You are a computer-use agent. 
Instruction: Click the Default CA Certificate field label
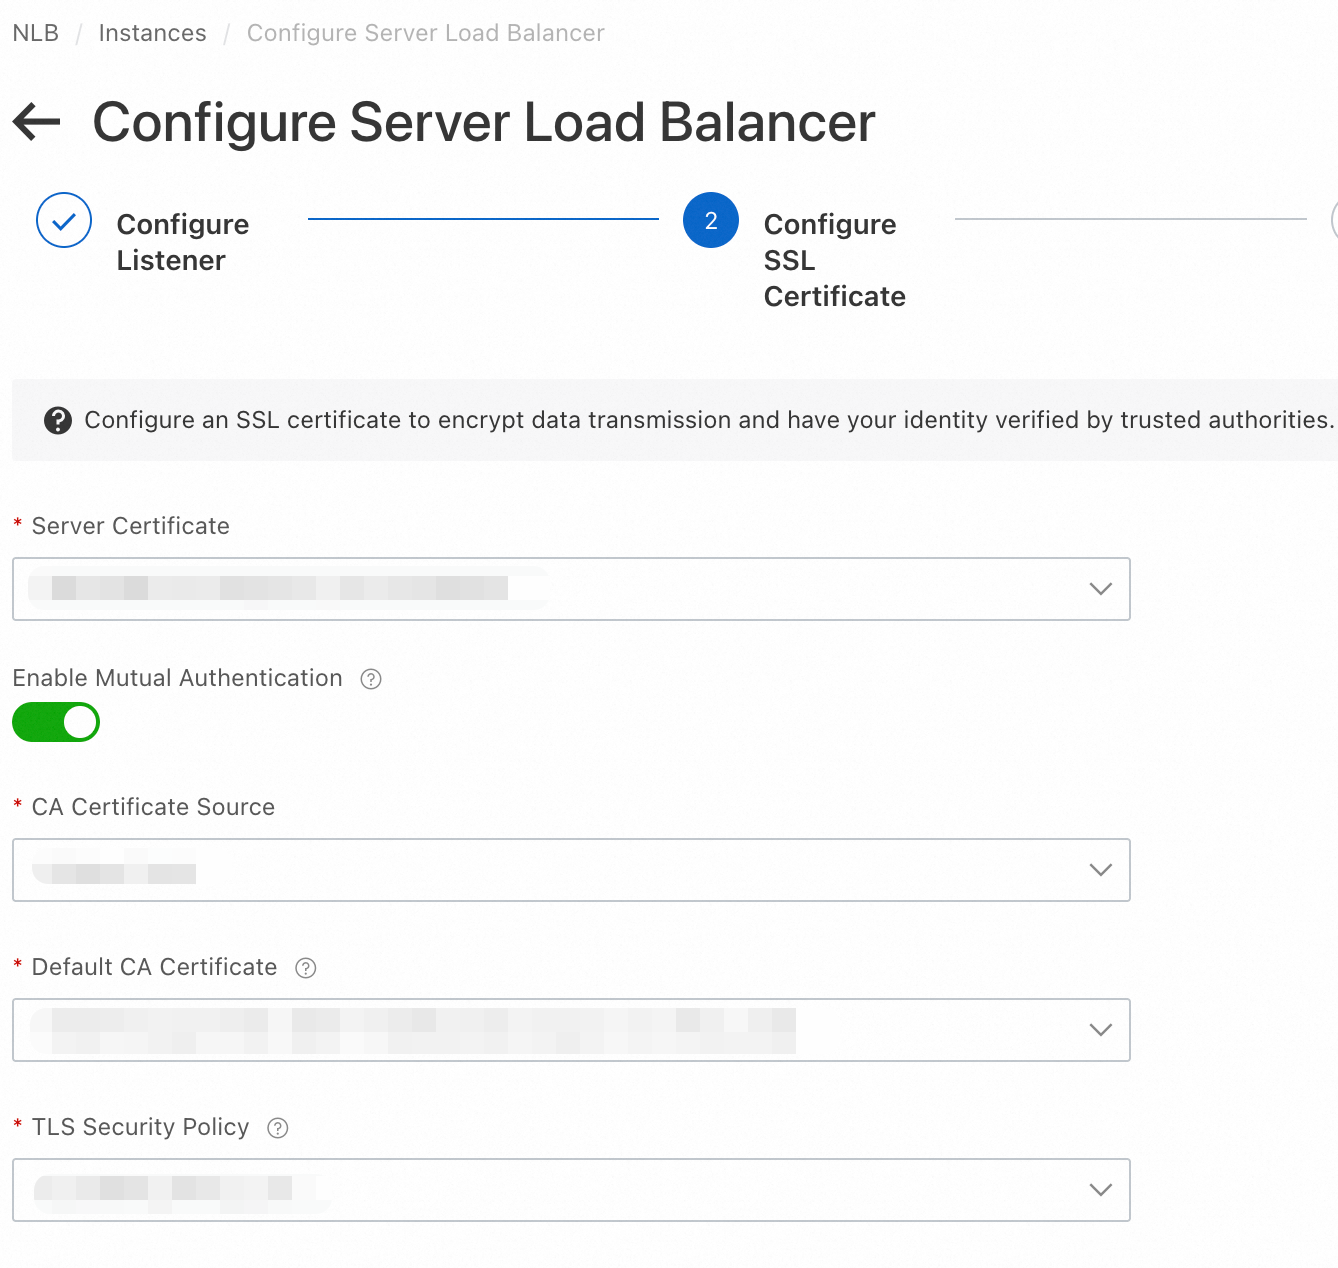pos(155,967)
